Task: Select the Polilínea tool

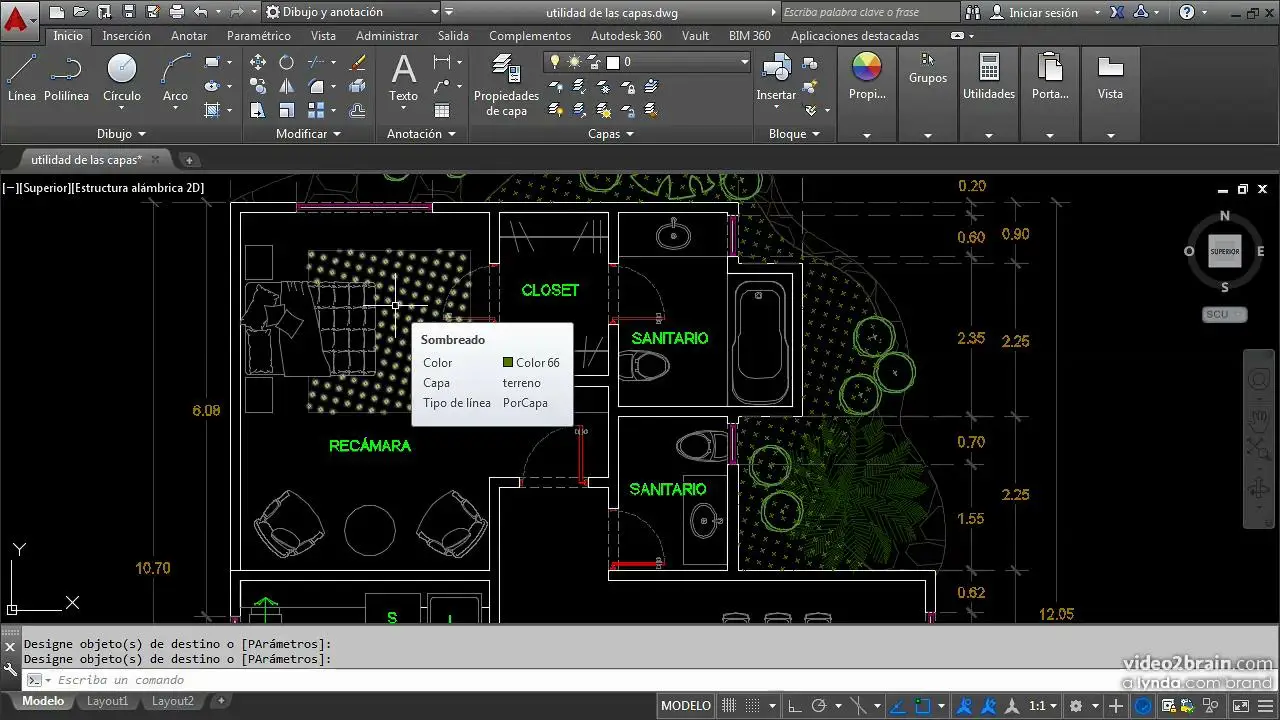Action: coord(66,78)
